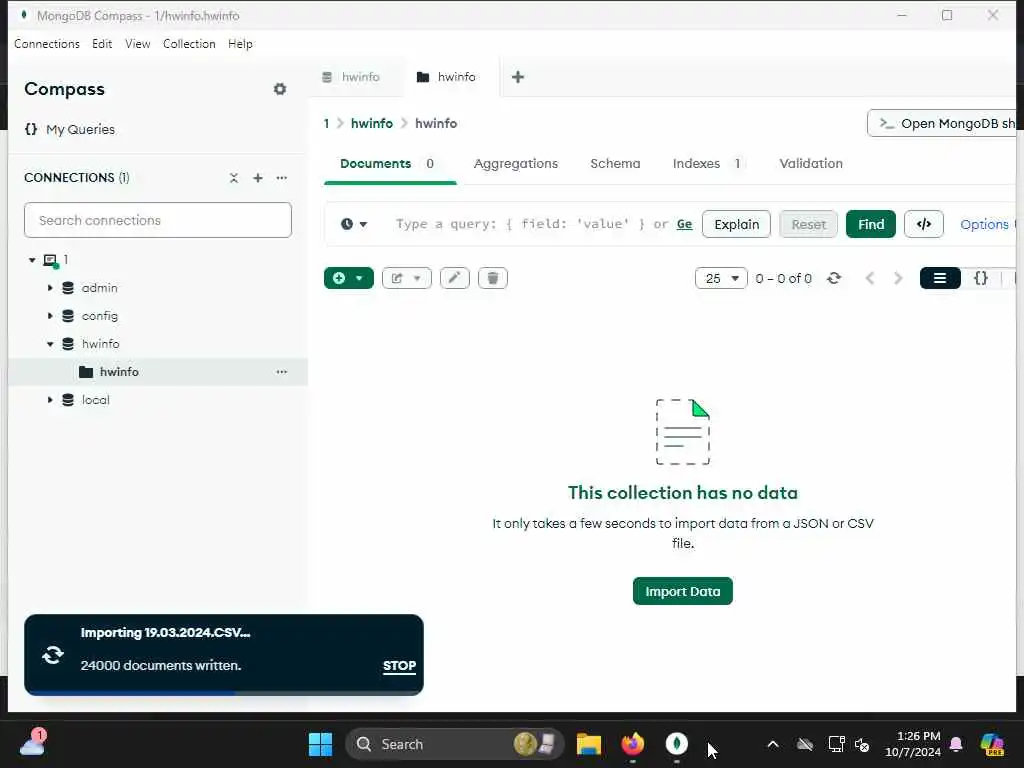Click Open MongoDB shell button
This screenshot has width=1024, height=768.
point(943,123)
